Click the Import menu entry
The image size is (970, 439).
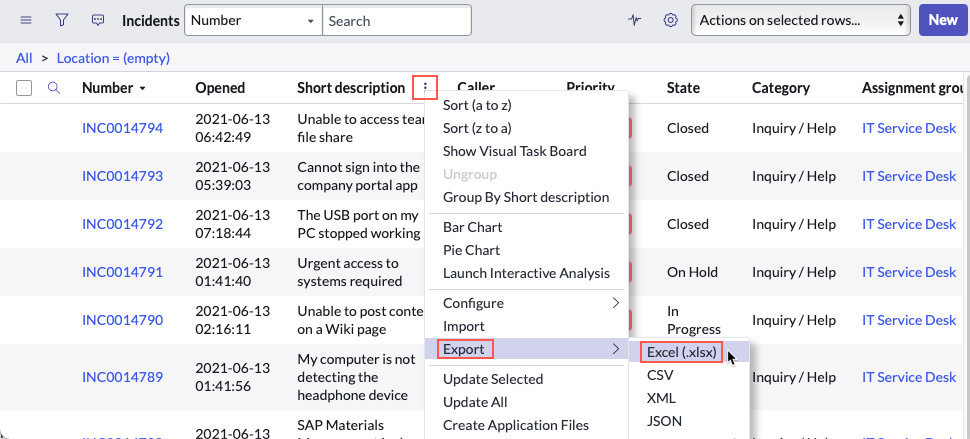pos(464,326)
